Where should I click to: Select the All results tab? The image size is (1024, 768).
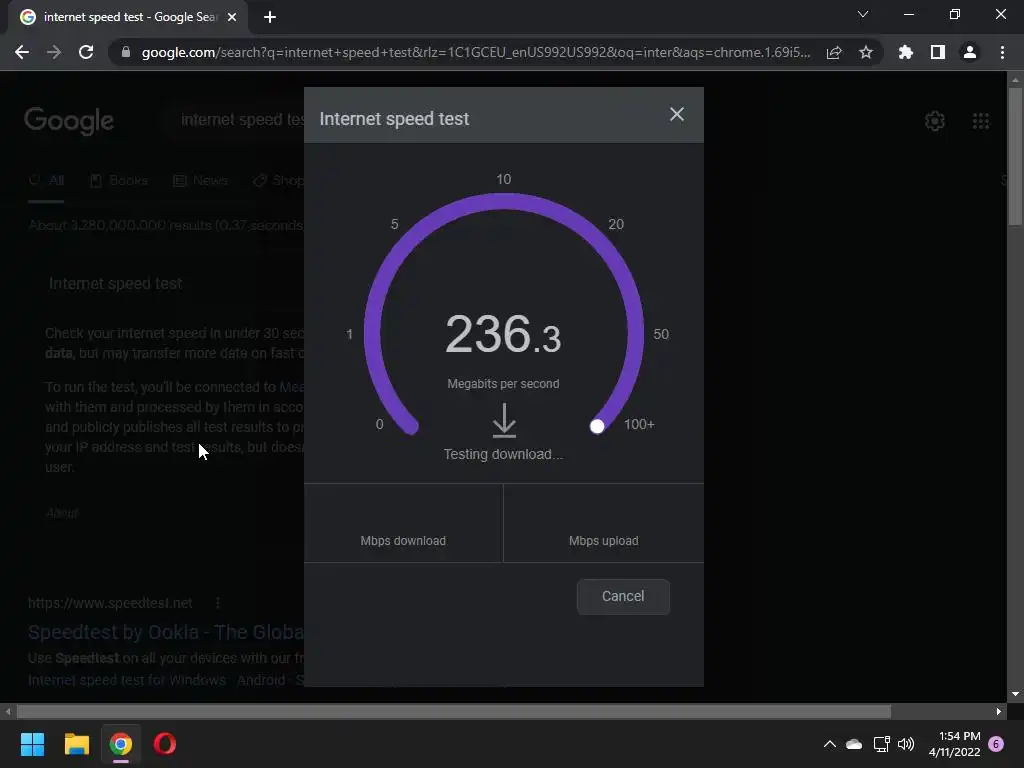(46, 180)
